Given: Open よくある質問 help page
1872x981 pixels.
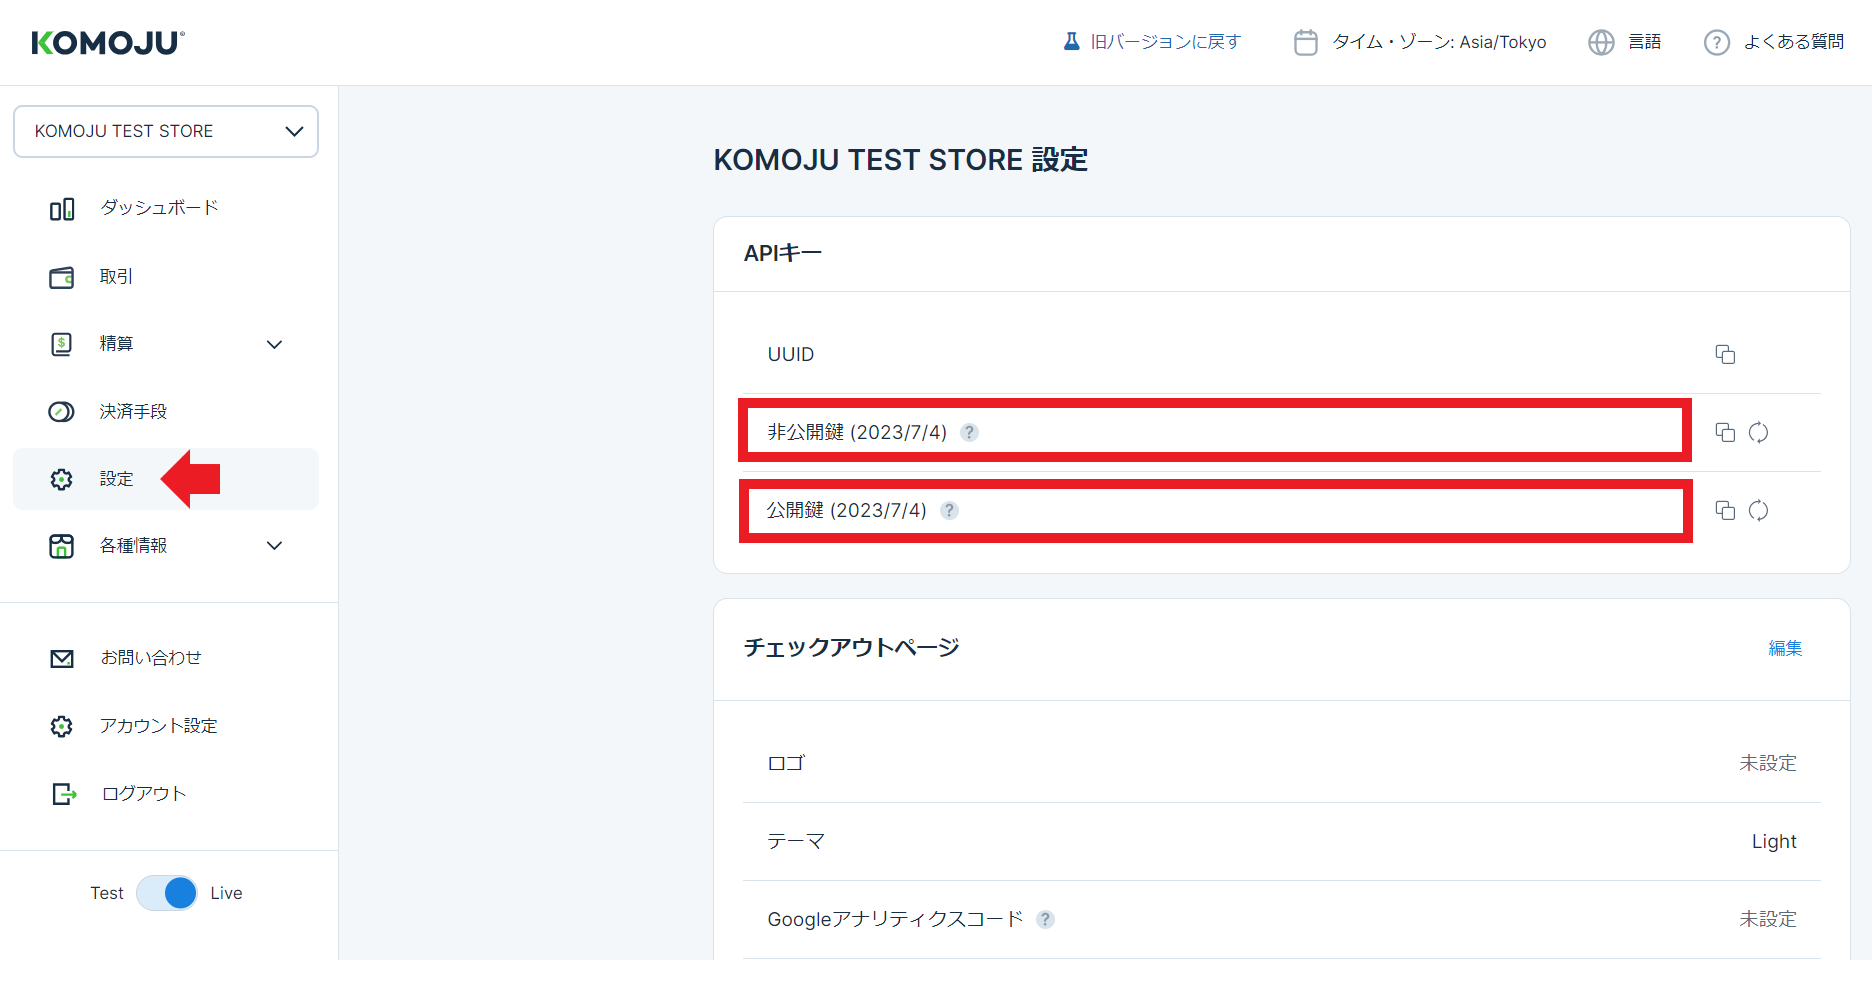Looking at the screenshot, I should tap(1775, 42).
